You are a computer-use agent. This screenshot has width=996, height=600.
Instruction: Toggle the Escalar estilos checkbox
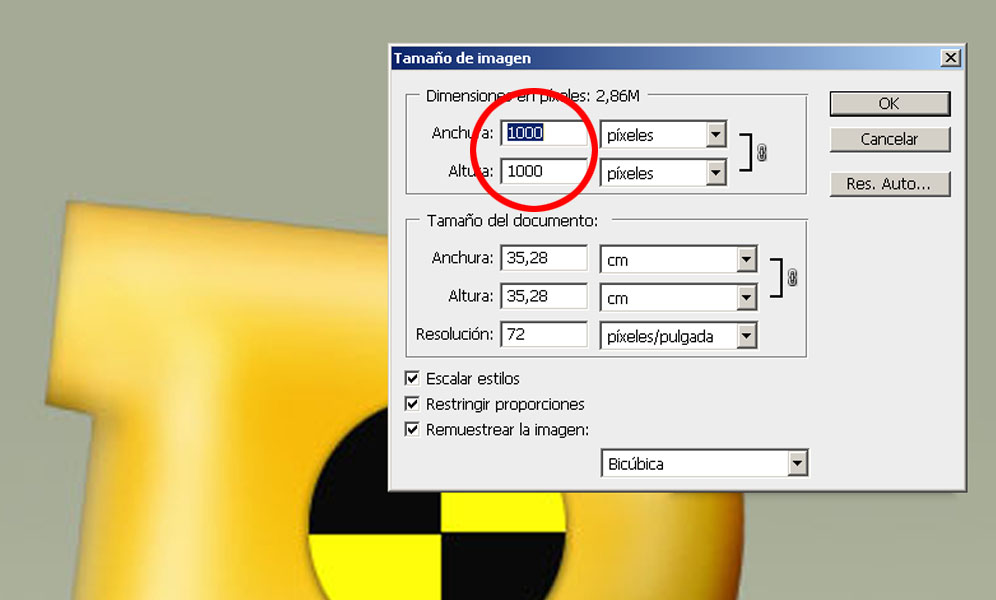pyautogui.click(x=412, y=378)
